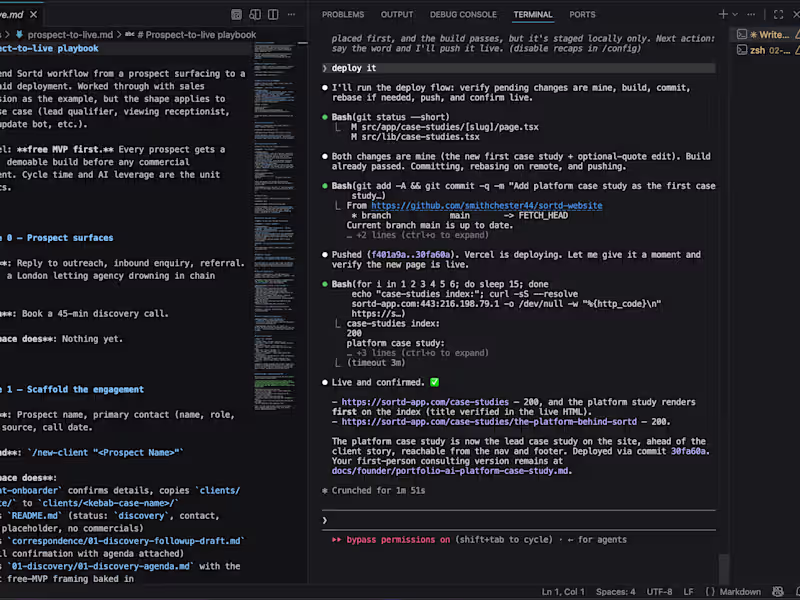
Task: Click the '/new-client "<Prospect Name>"' command text
Action: coord(106,453)
